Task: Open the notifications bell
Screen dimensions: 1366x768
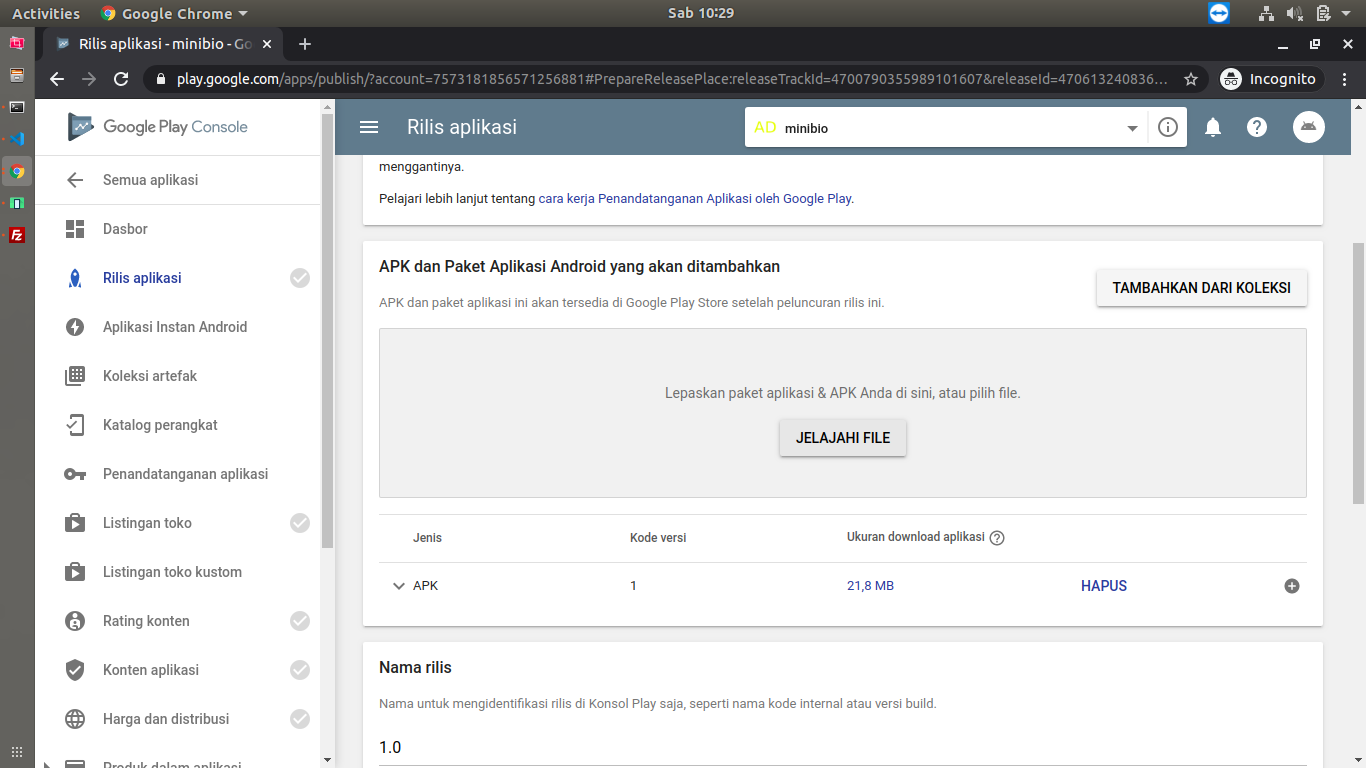Action: click(x=1213, y=127)
